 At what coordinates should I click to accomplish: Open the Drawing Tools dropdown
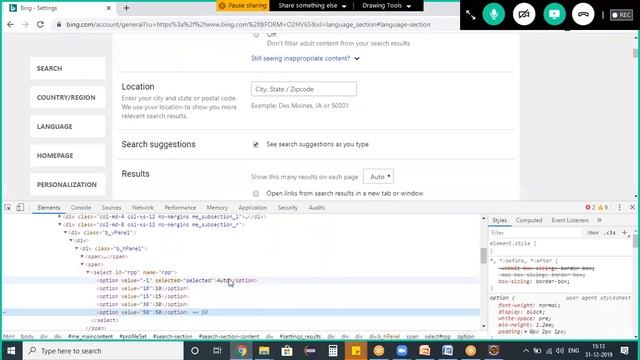pyautogui.click(x=387, y=6)
